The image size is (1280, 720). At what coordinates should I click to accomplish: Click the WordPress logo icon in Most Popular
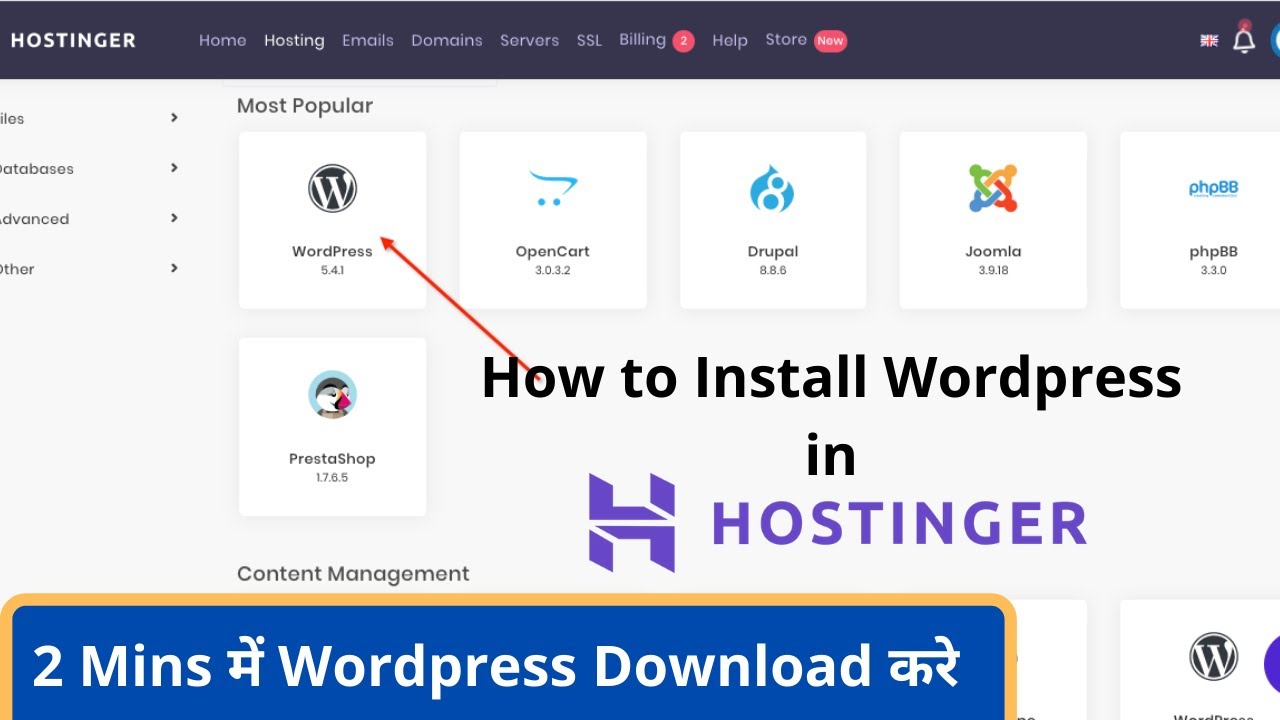(x=332, y=189)
